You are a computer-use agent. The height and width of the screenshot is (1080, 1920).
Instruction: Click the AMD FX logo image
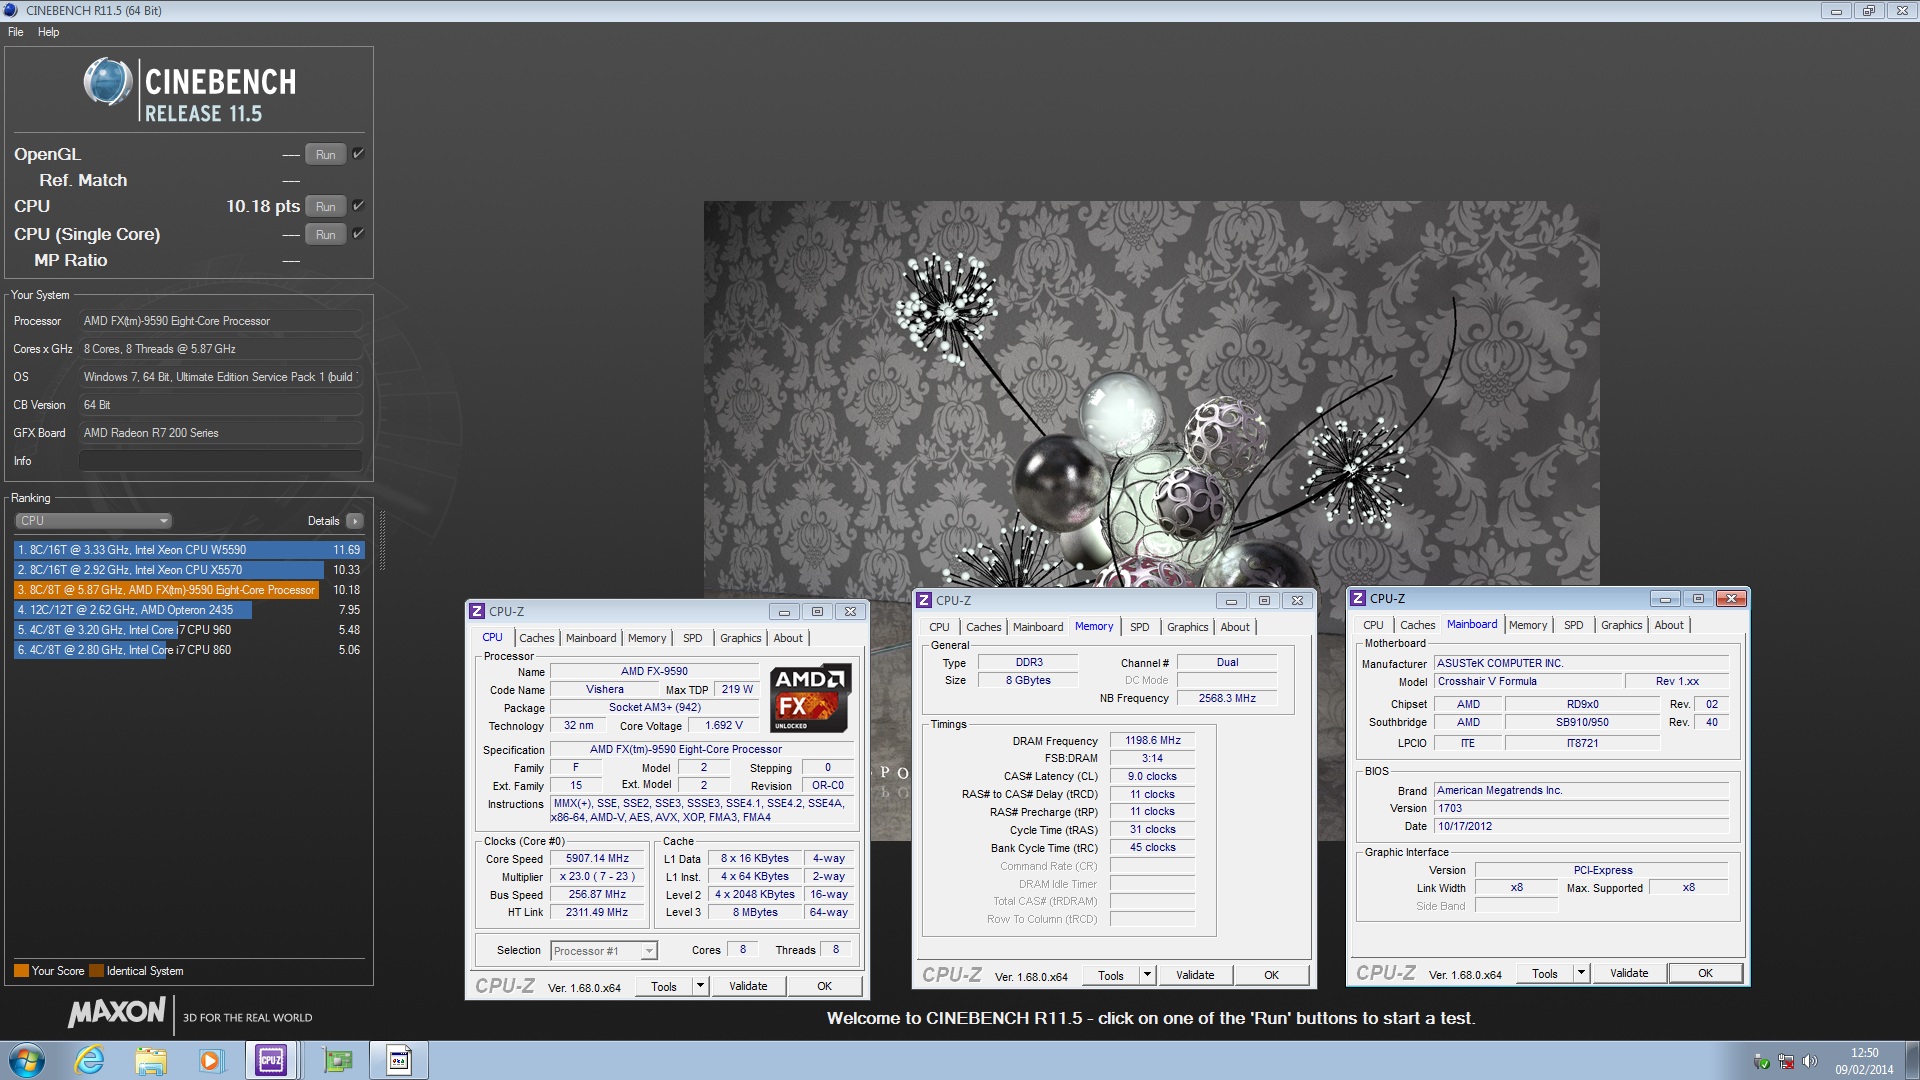(x=811, y=698)
